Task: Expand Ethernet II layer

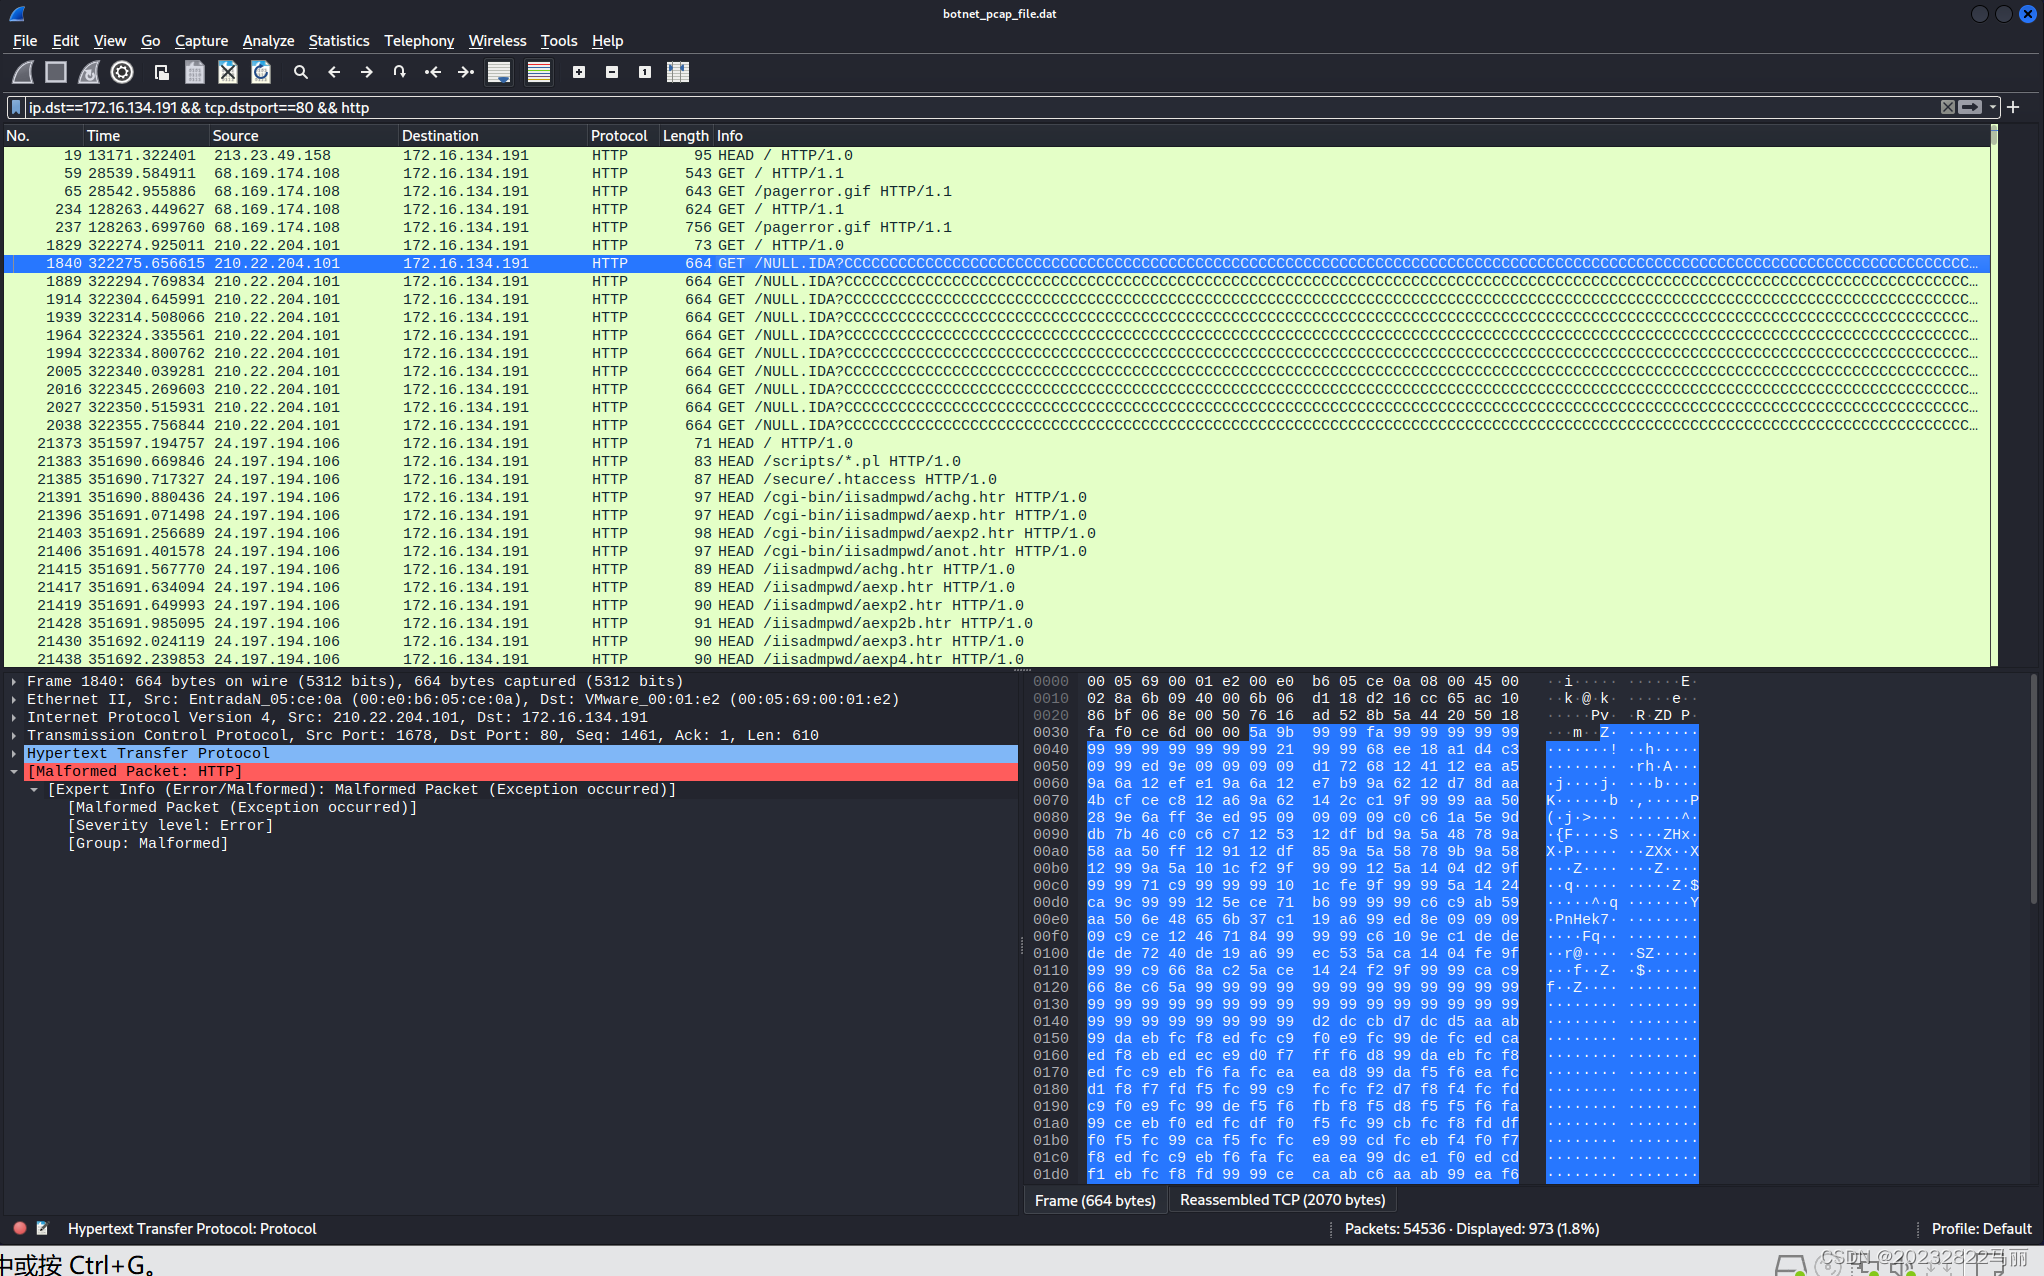Action: [14, 699]
